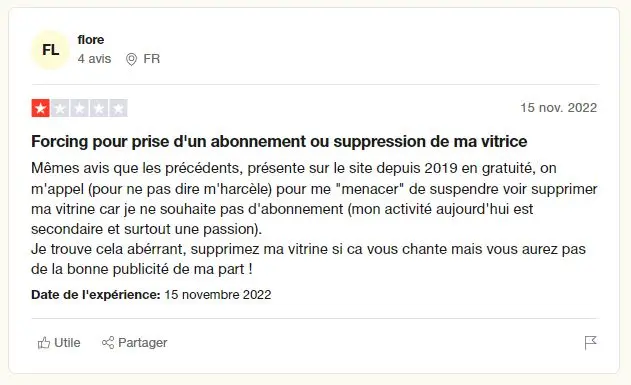Viewport: 631px width, 385px height.
Task: Click the fifth grey star in rating
Action: pyautogui.click(x=118, y=108)
